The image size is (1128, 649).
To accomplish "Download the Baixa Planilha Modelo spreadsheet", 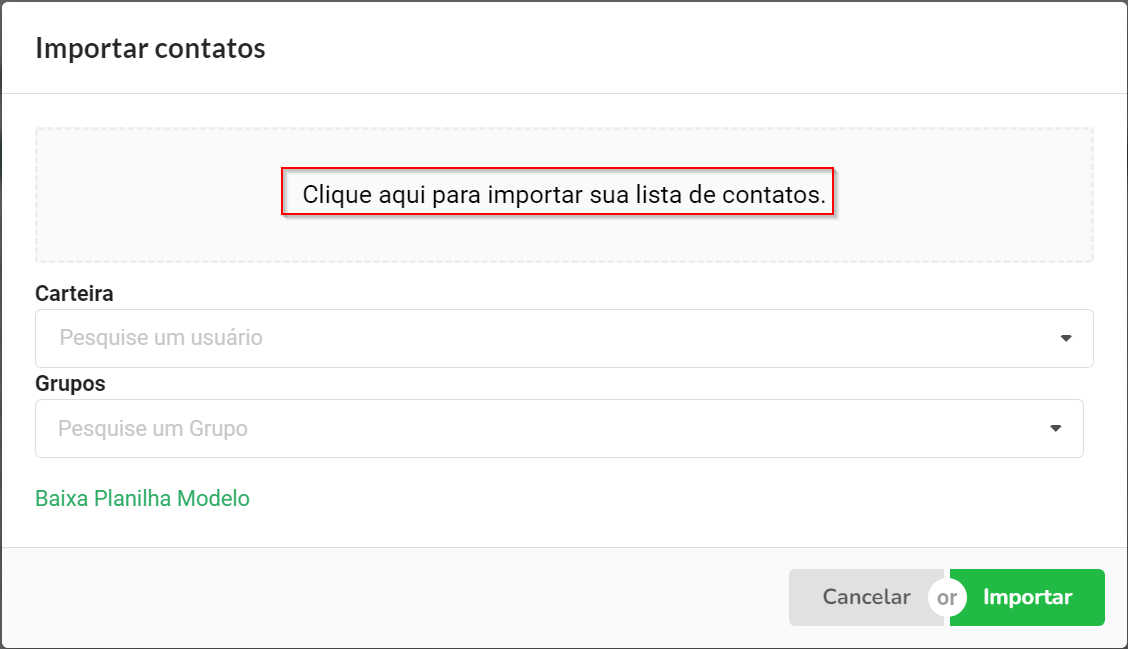I will [x=142, y=499].
